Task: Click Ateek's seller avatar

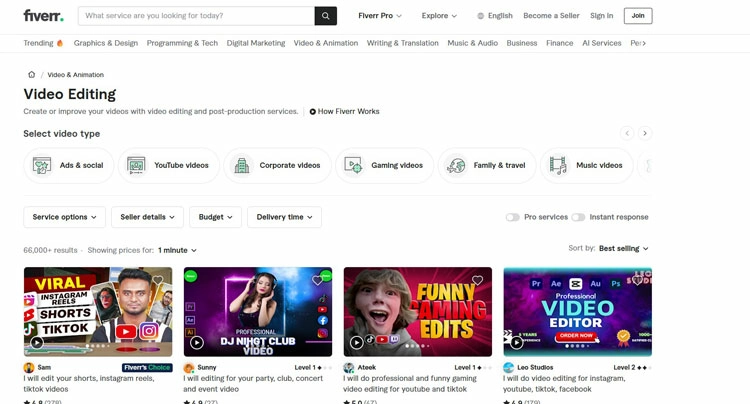Action: 349,368
